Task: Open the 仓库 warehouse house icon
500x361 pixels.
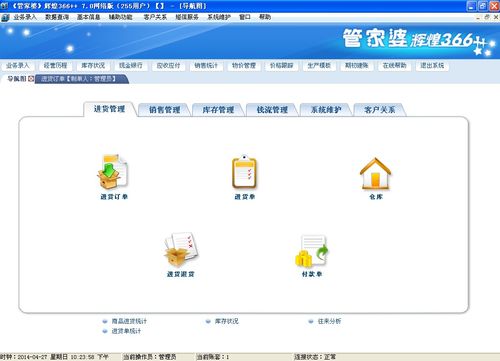Action: point(376,173)
